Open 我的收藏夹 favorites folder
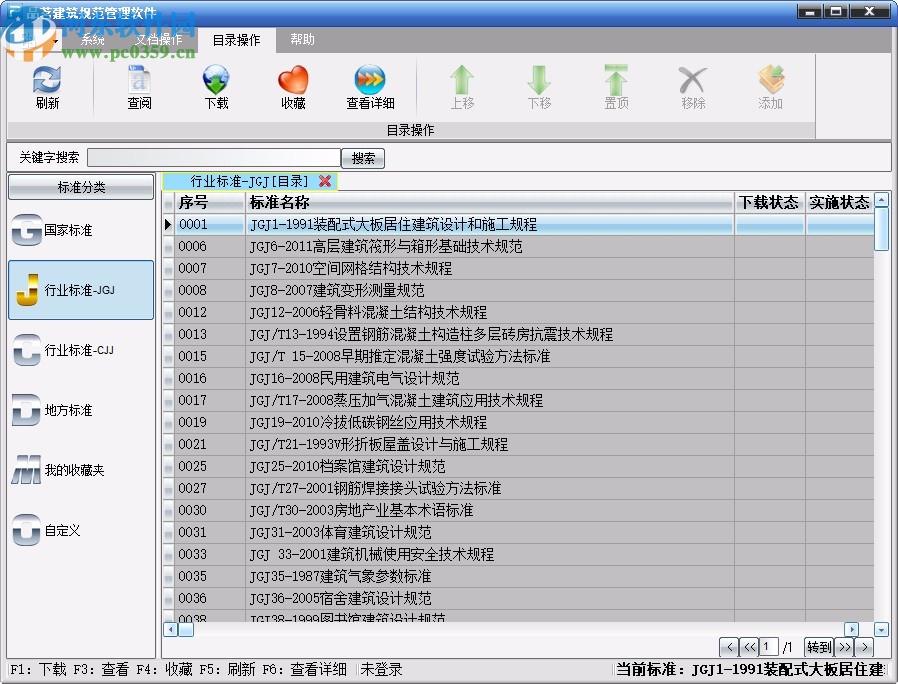Screen dimensions: 898x684 tap(81, 470)
